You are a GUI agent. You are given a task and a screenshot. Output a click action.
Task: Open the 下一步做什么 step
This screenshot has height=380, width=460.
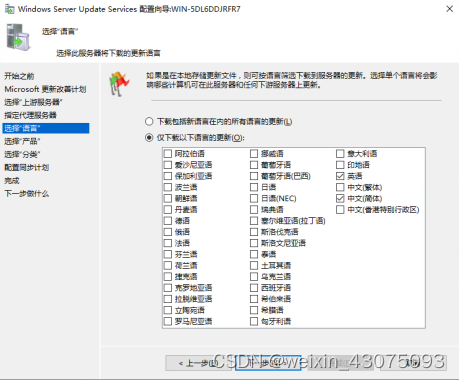tap(27, 194)
